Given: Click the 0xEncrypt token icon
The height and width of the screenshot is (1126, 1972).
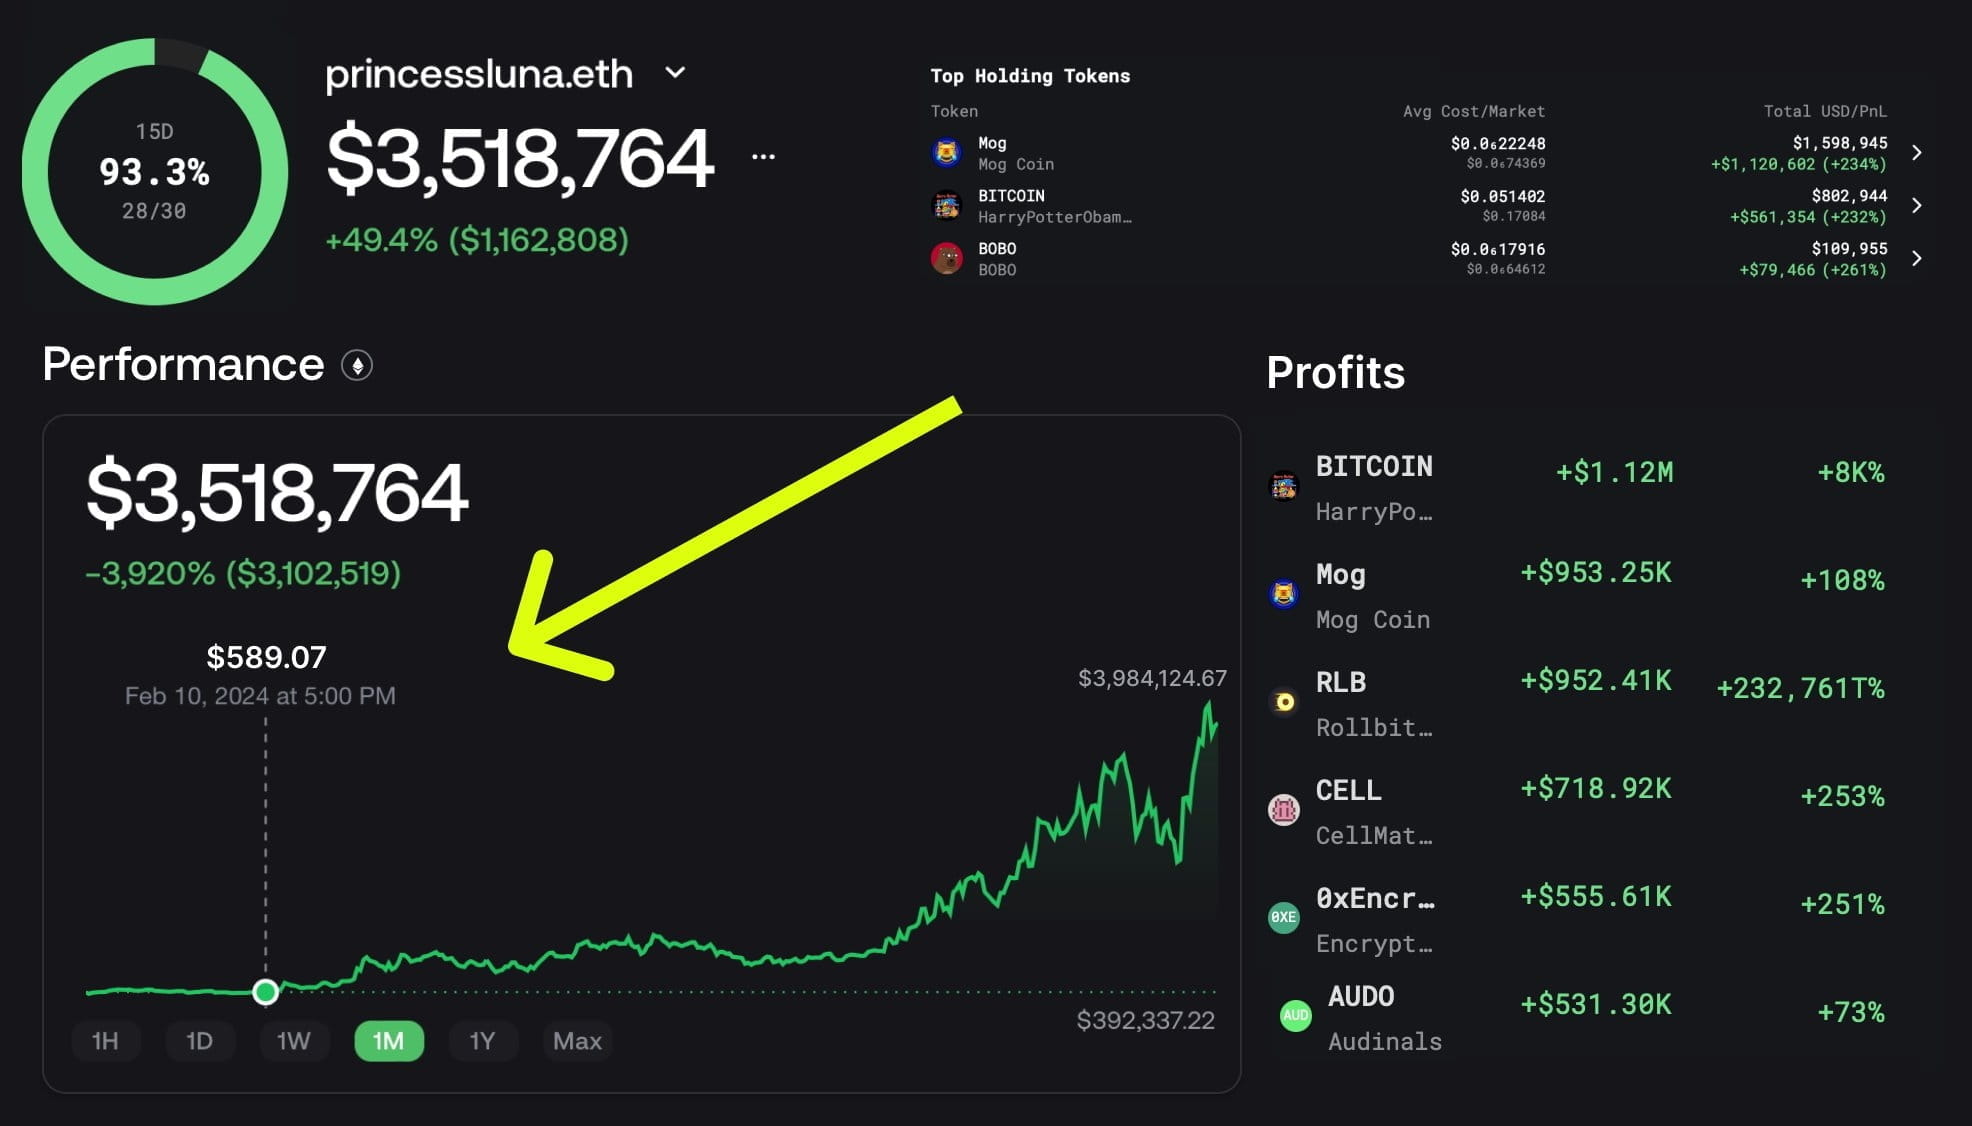Looking at the screenshot, I should point(1285,917).
